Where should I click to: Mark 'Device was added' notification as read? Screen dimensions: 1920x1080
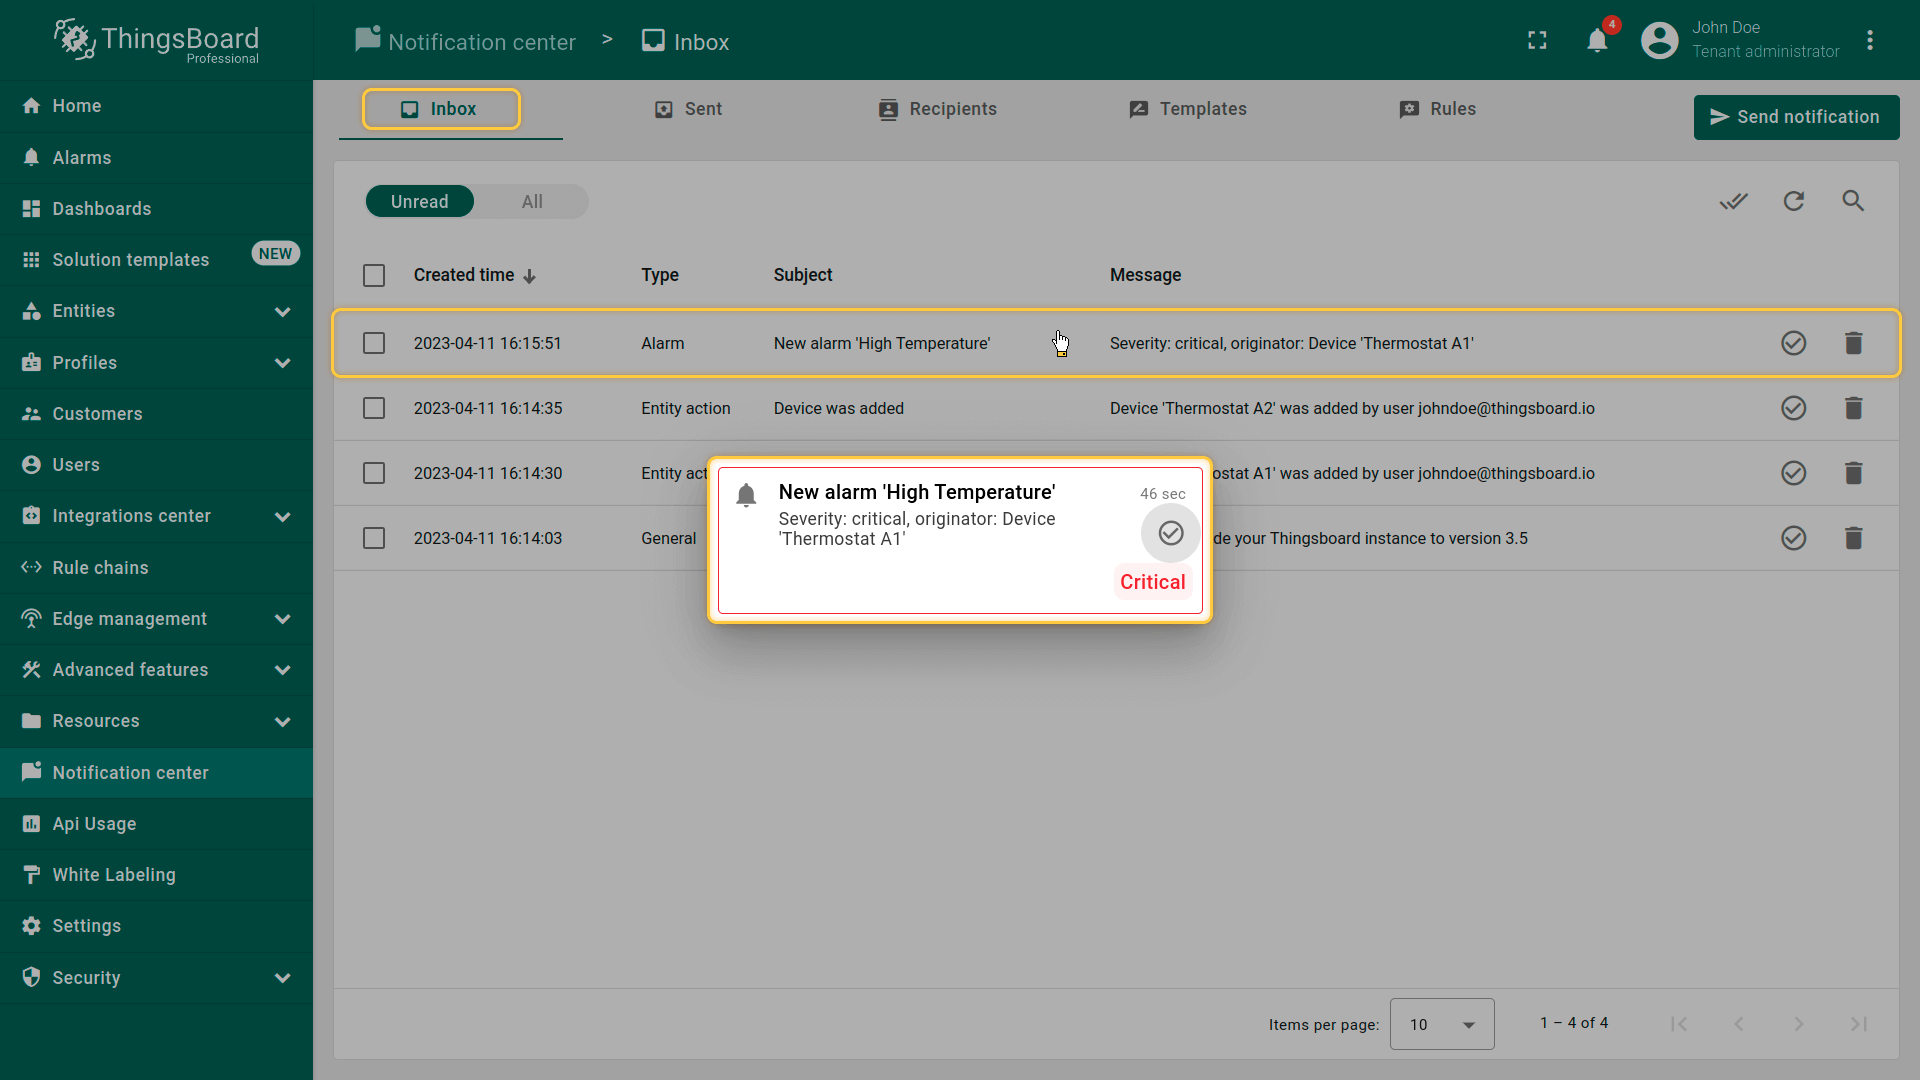1793,408
